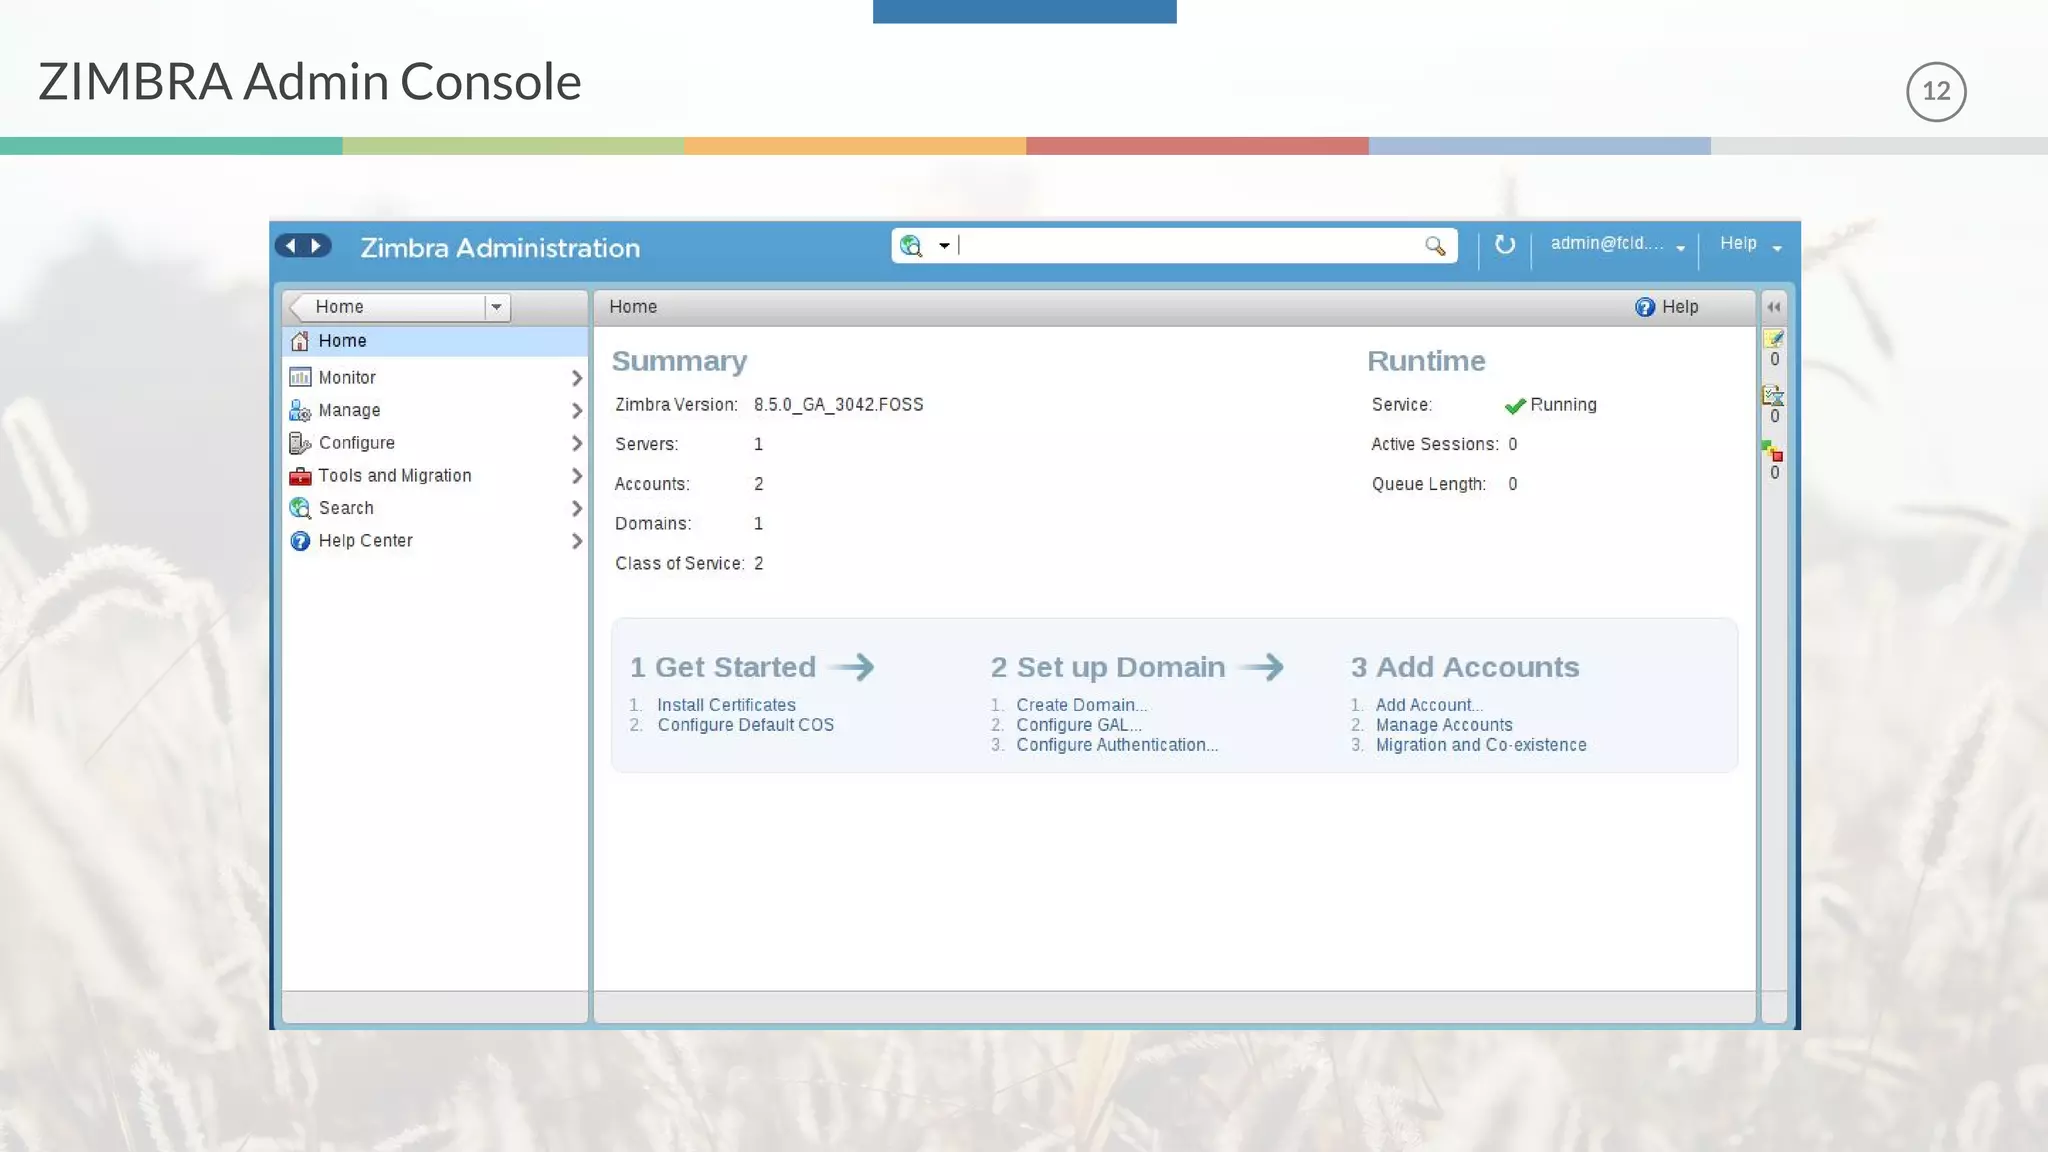The width and height of the screenshot is (2048, 1152).
Task: Click the Search globe icon in sidebar
Action: (299, 508)
